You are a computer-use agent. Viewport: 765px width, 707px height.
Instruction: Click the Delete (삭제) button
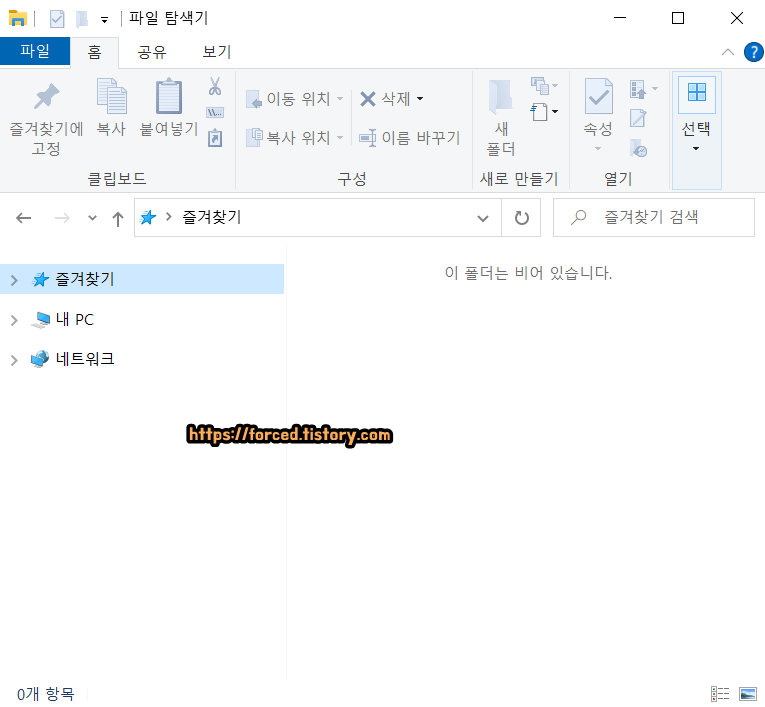(x=386, y=99)
